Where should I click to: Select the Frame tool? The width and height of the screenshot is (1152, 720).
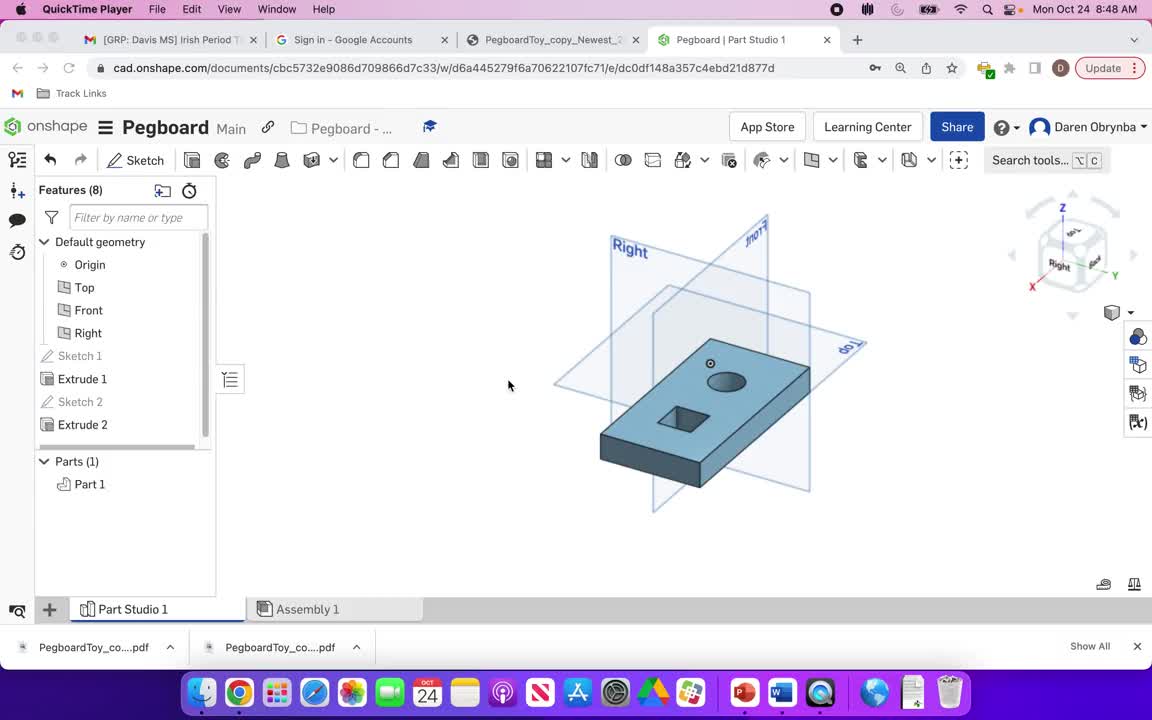[x=909, y=160]
